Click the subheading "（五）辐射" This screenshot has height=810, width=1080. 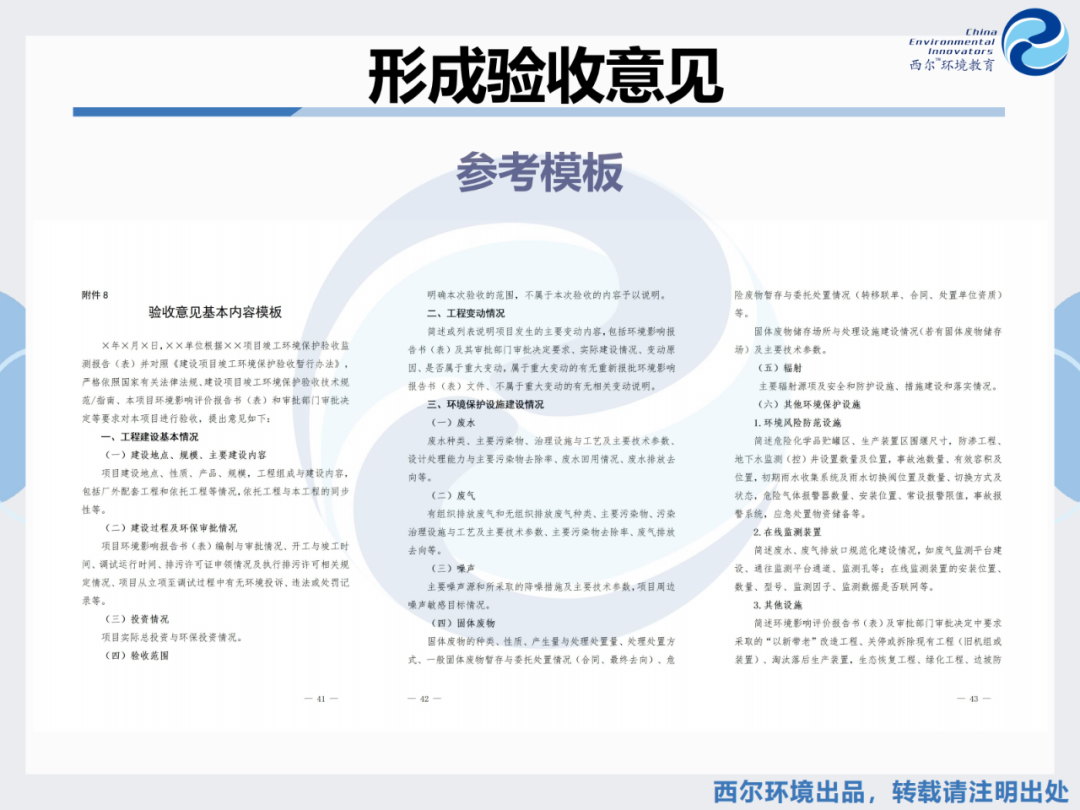(780, 368)
